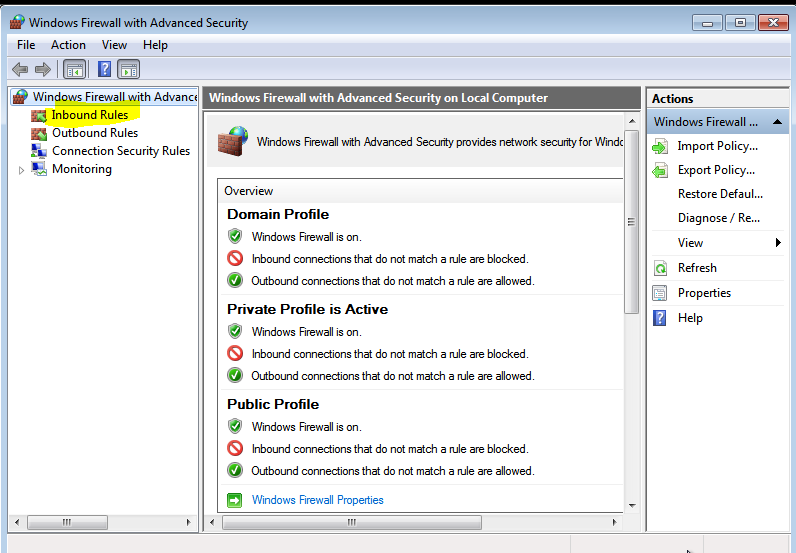796x553 pixels.
Task: Open the View menu in menu bar
Action: pyautogui.click(x=114, y=45)
